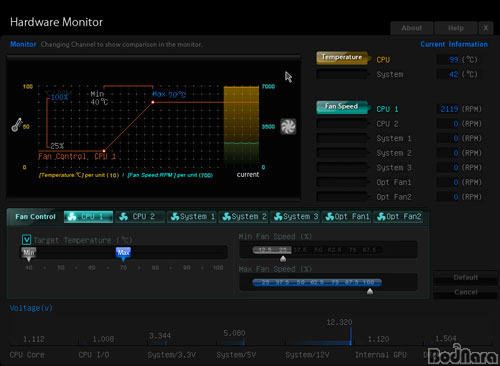This screenshot has height=366, width=500.
Task: Switch to System 1 fan control tab
Action: (192, 217)
